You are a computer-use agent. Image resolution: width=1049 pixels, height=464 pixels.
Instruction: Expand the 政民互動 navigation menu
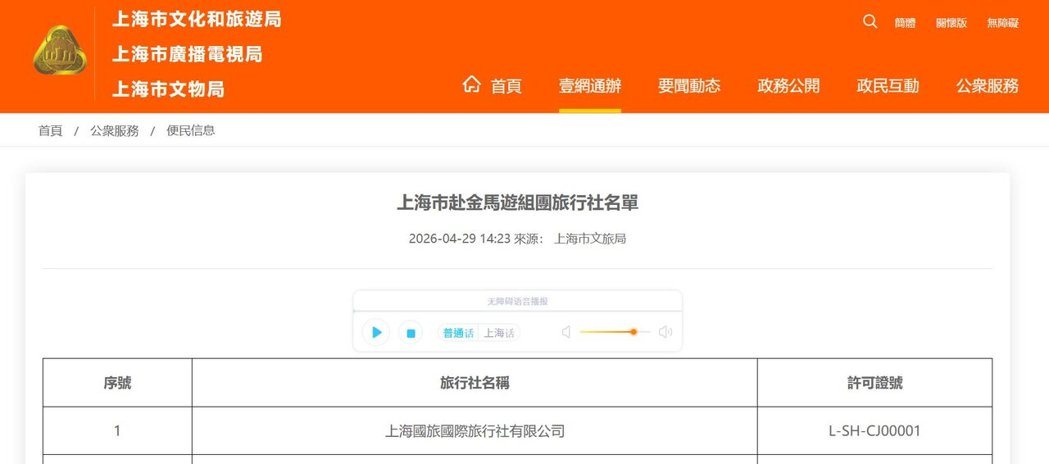887,86
